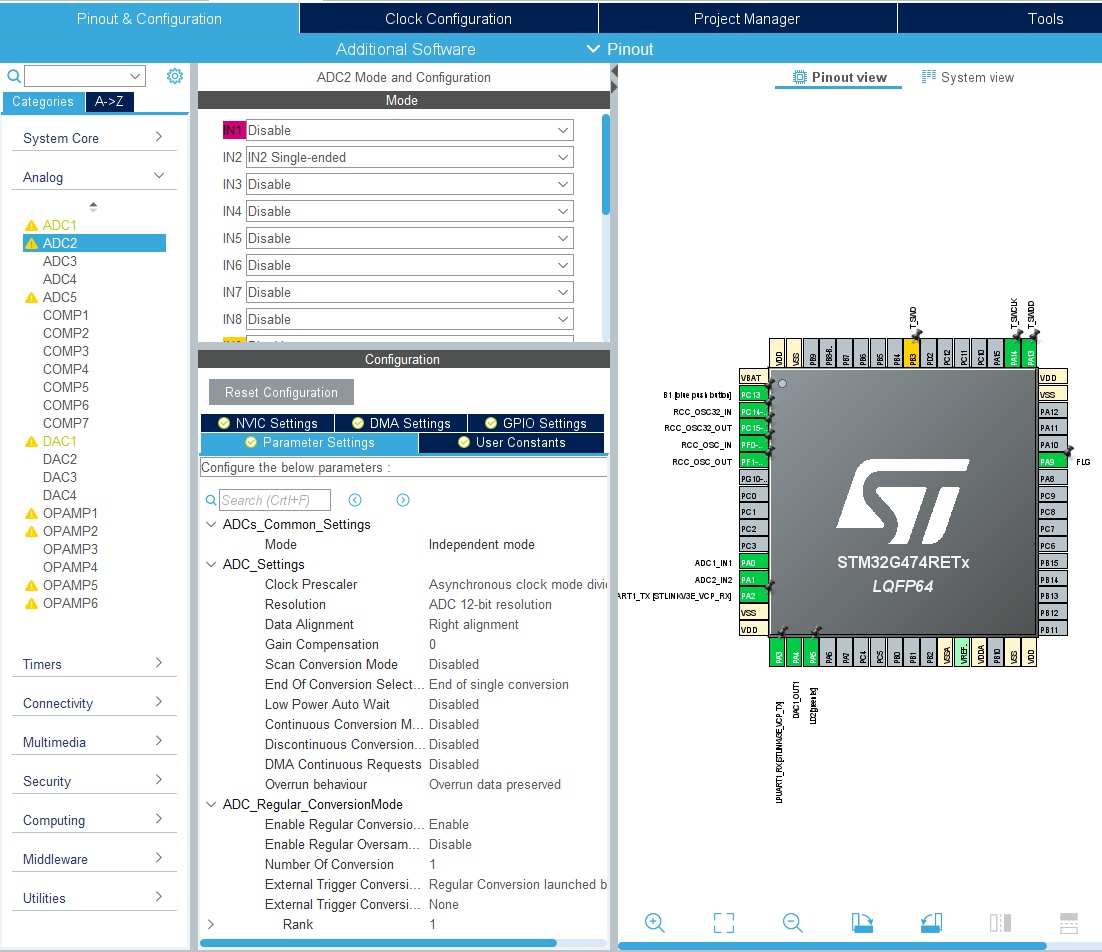Go to next parameter search result arrow
The width and height of the screenshot is (1102, 952).
pyautogui.click(x=403, y=500)
